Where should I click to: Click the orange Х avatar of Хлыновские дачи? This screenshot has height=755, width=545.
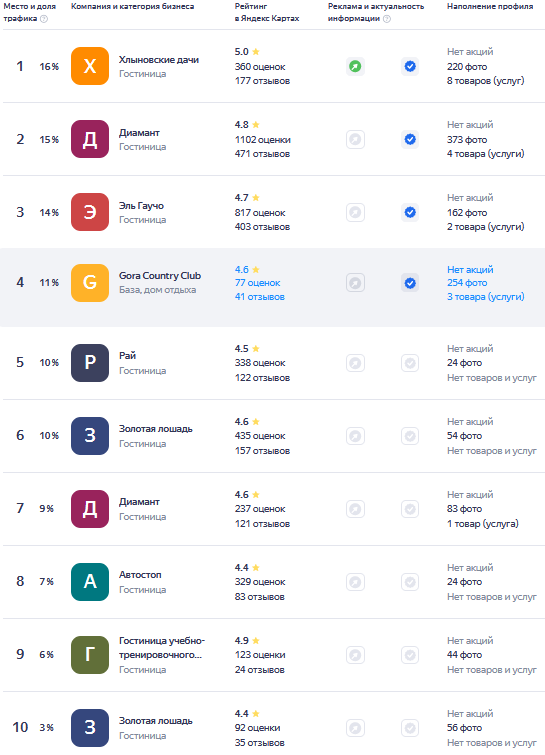pos(90,66)
